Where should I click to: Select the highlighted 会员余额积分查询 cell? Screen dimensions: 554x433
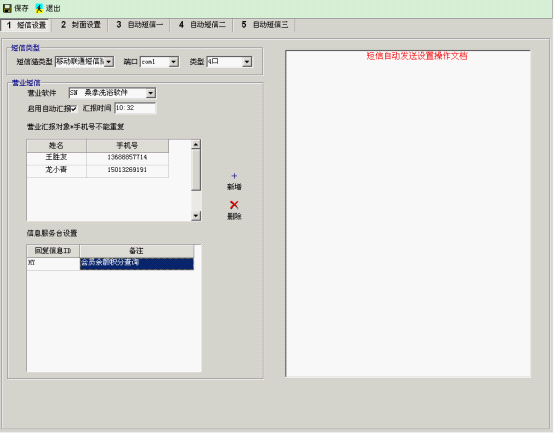[137, 263]
